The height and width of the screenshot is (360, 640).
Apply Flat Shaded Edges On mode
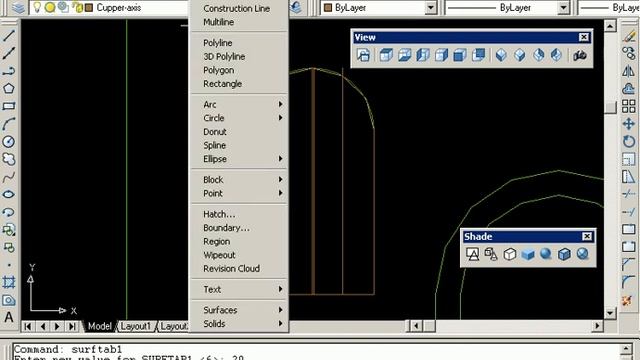tap(564, 254)
